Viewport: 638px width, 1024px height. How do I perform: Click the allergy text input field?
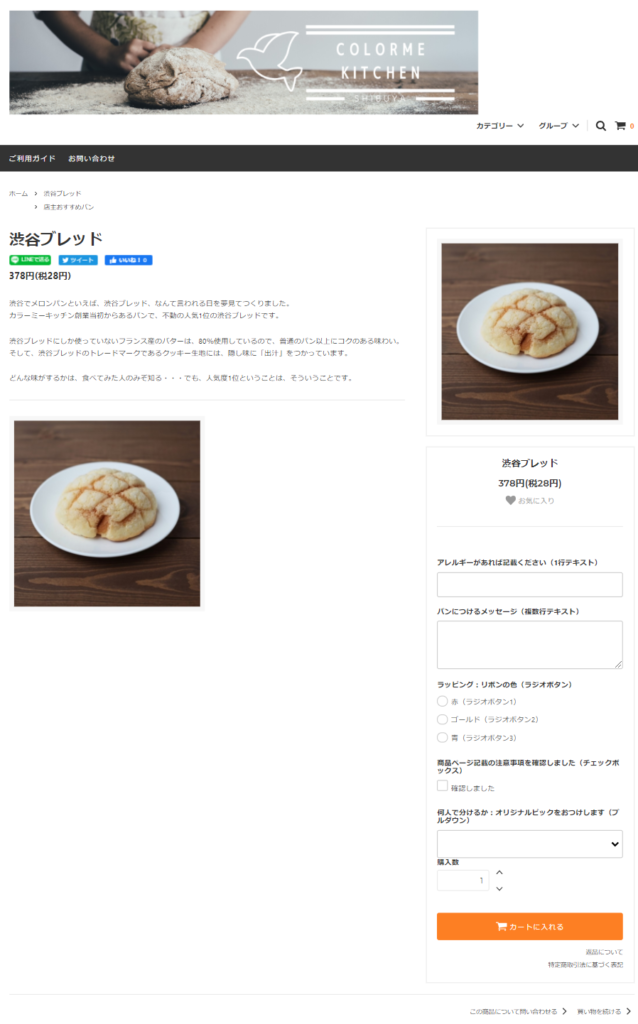530,584
